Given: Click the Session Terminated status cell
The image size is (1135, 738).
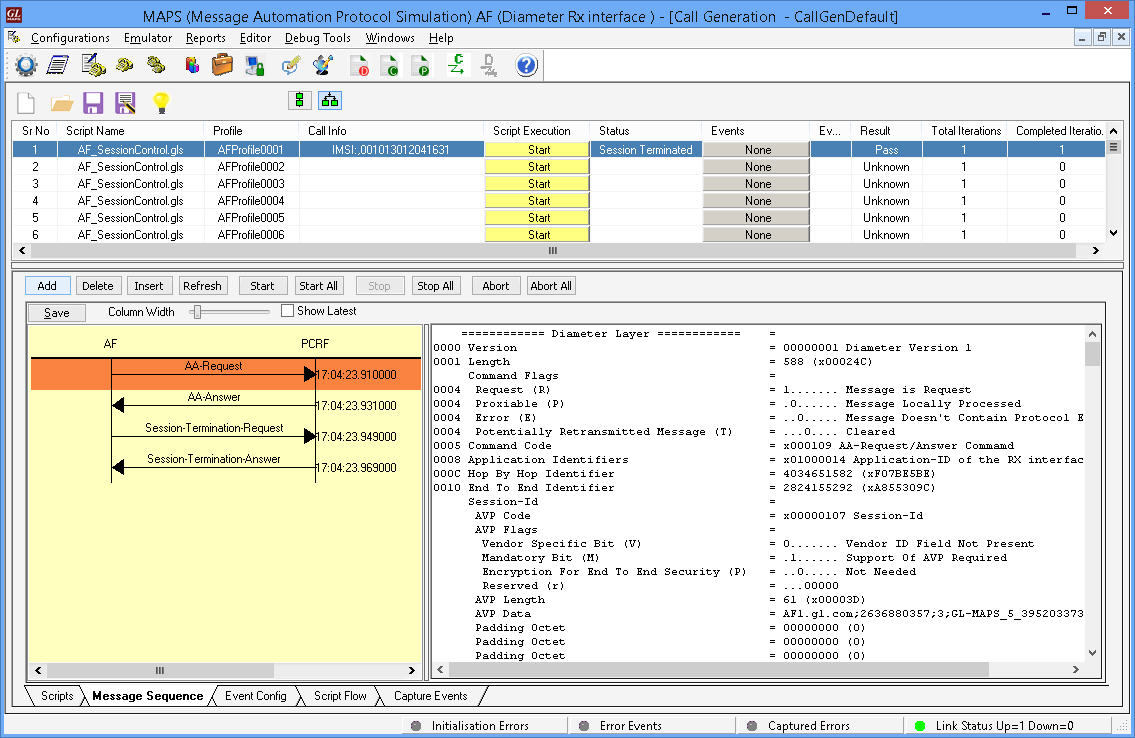Looking at the screenshot, I should [646, 150].
